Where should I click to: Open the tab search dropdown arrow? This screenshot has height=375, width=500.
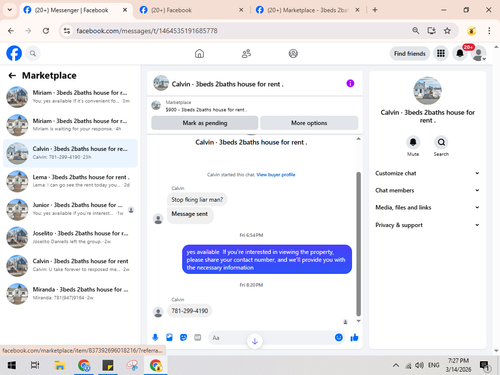tap(10, 10)
